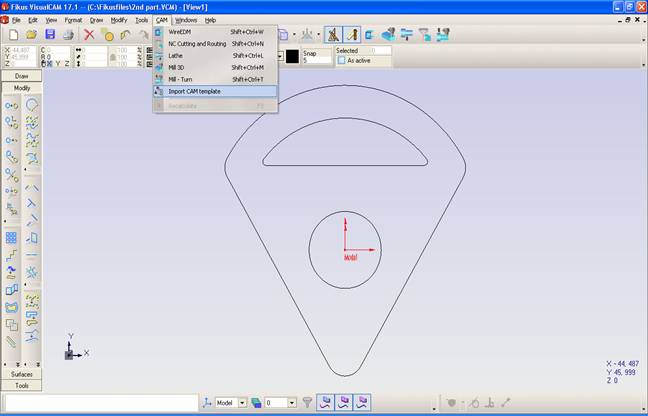648x416 pixels.
Task: Expand the Surfaces panel section
Action: 21,374
